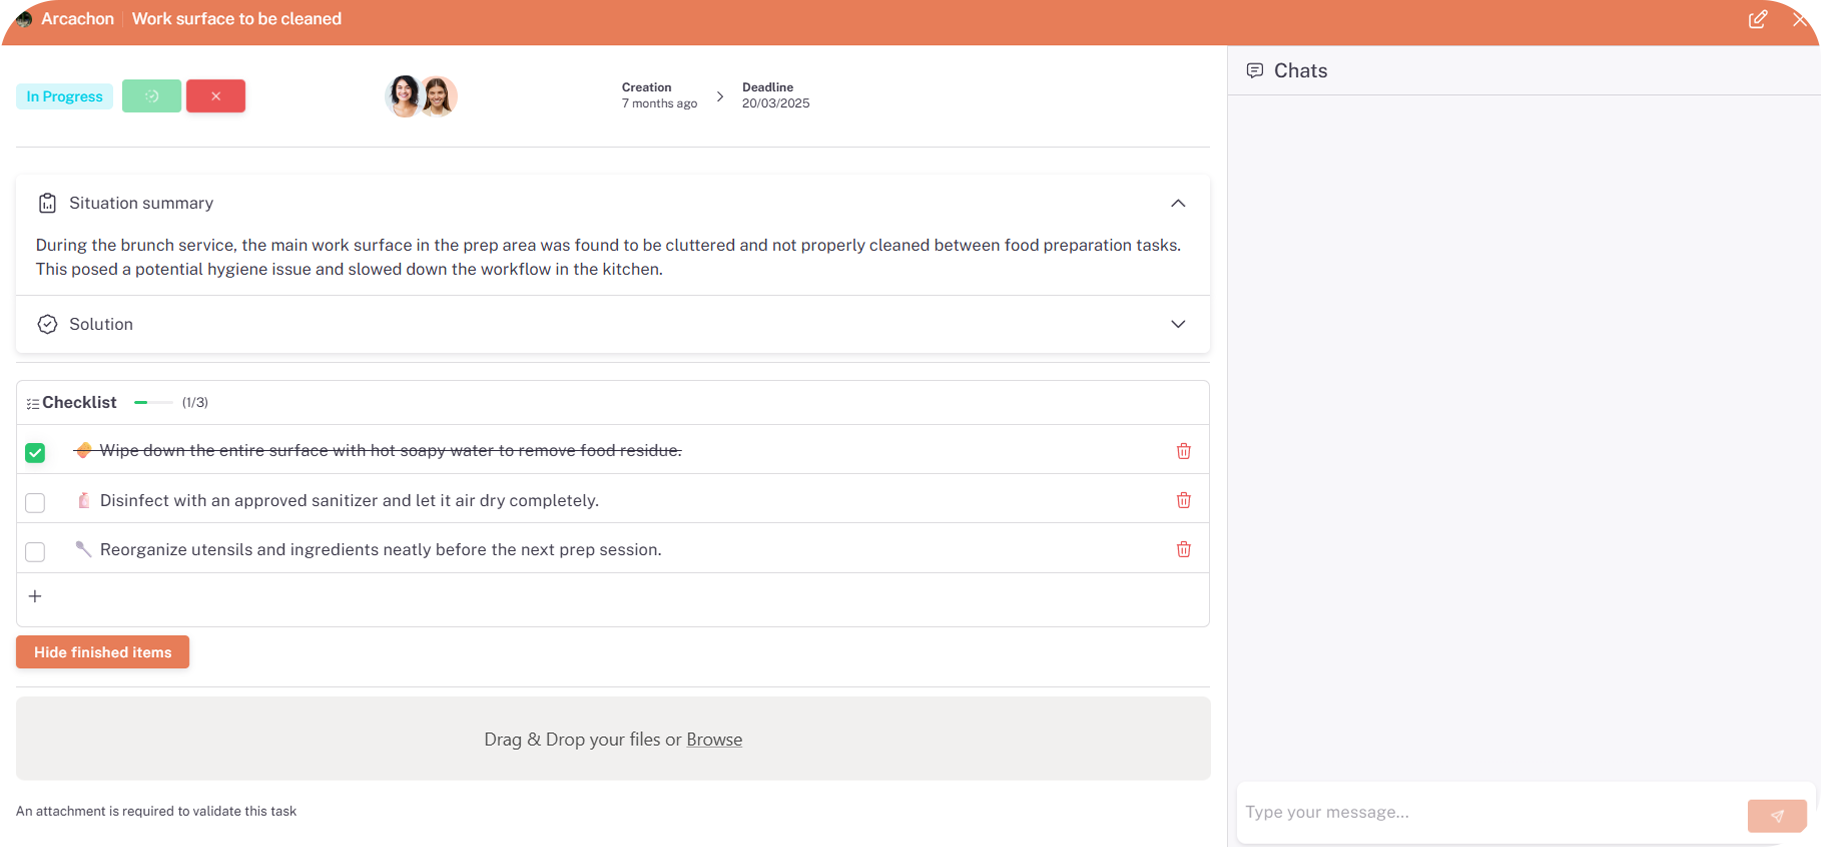Uncheck the 'Wipe down the entire surface' checkbox
Screen dimensions: 1821x847
click(35, 453)
